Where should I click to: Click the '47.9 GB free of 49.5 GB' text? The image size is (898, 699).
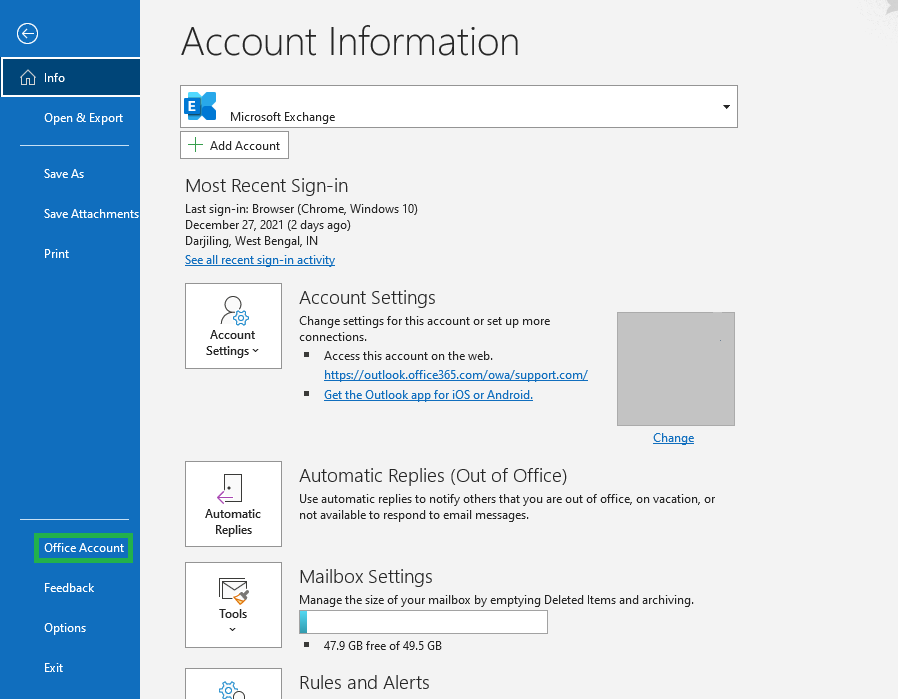tap(383, 646)
